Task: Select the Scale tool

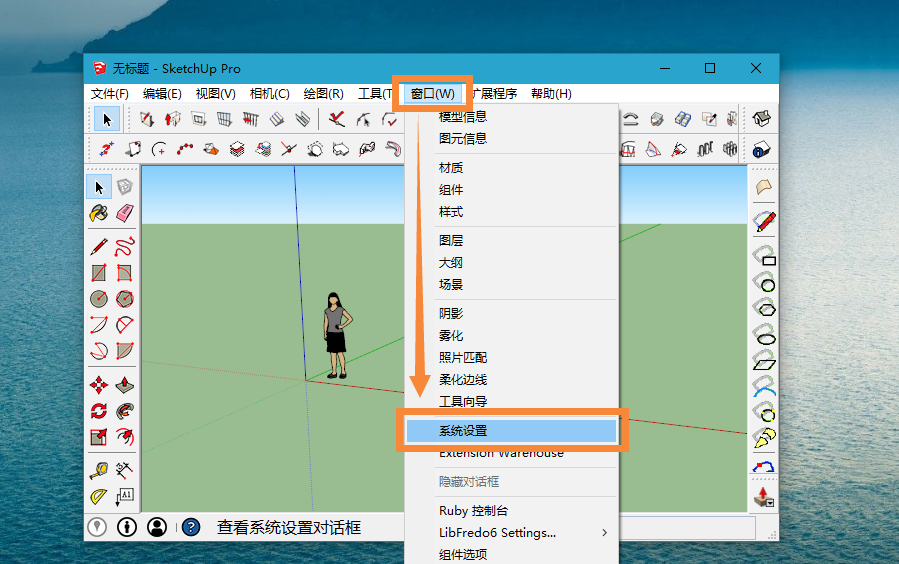Action: [x=99, y=437]
